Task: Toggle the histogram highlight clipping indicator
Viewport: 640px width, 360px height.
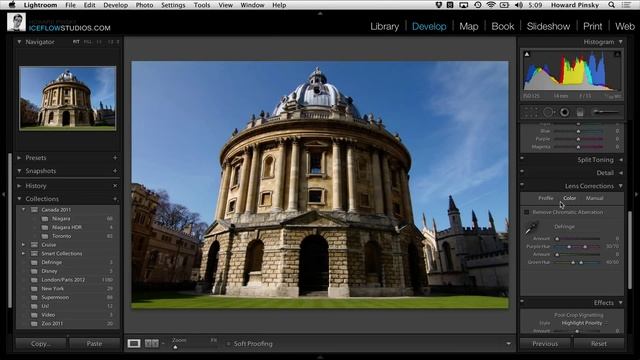Action: pos(618,54)
